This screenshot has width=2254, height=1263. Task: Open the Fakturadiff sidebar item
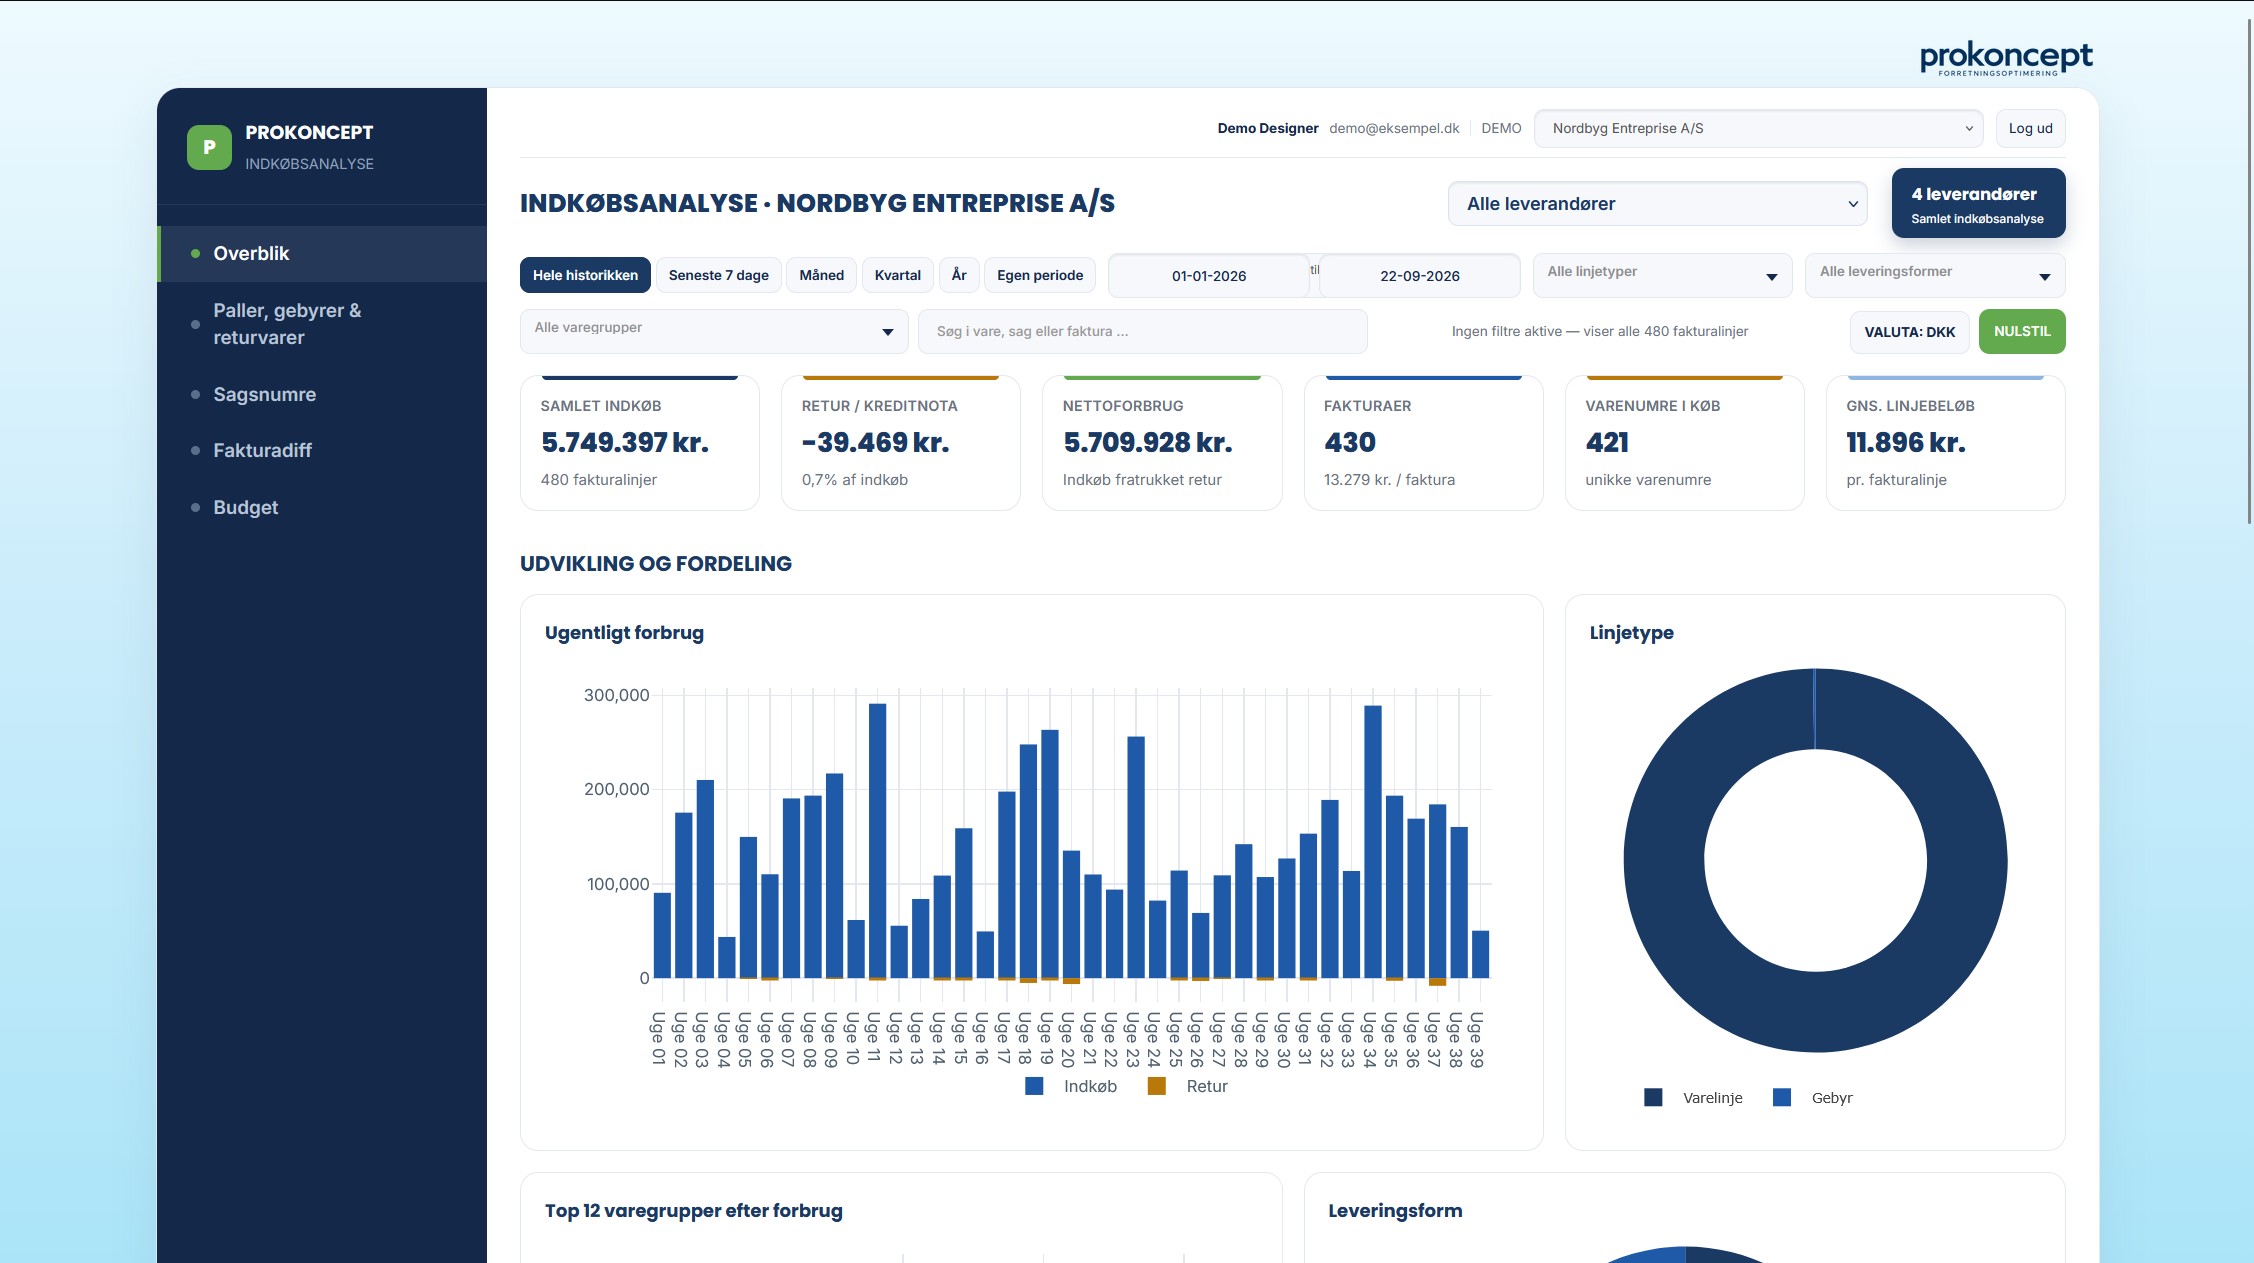tap(322, 451)
